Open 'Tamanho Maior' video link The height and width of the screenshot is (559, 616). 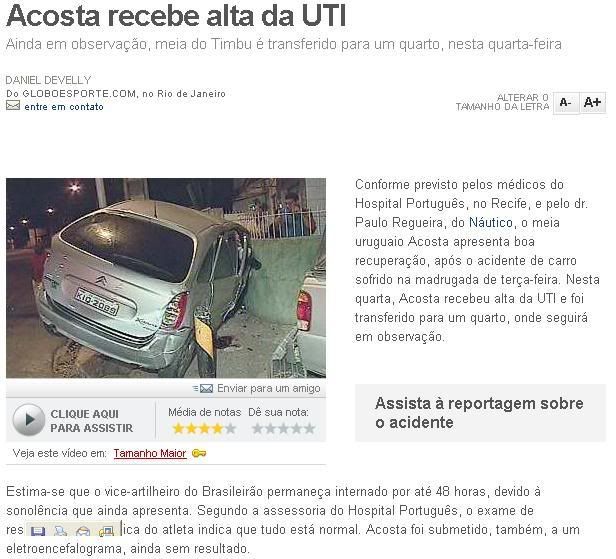click(150, 453)
